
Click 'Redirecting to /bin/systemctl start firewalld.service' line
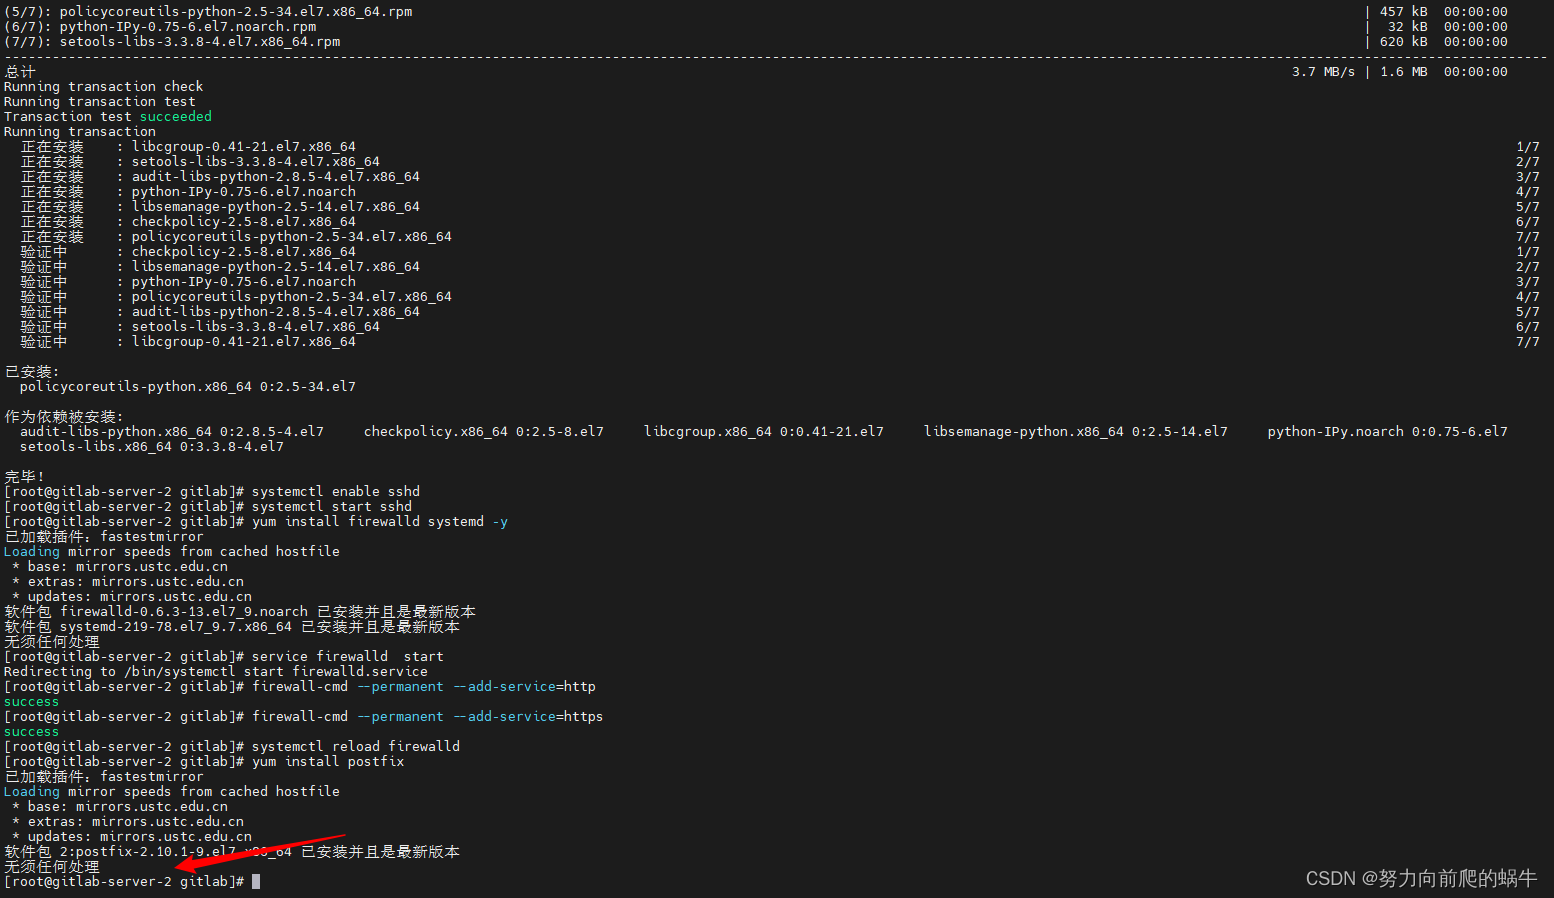click(216, 672)
